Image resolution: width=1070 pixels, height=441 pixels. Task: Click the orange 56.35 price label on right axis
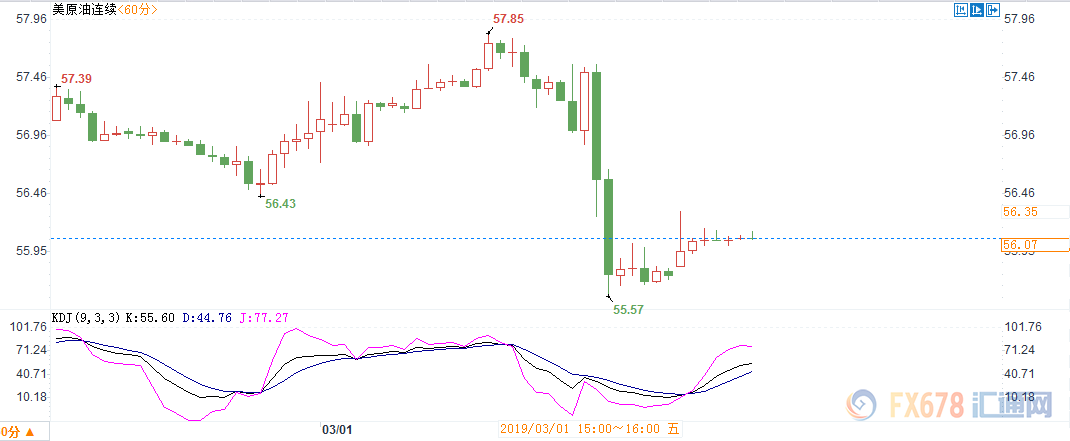[x=1021, y=212]
